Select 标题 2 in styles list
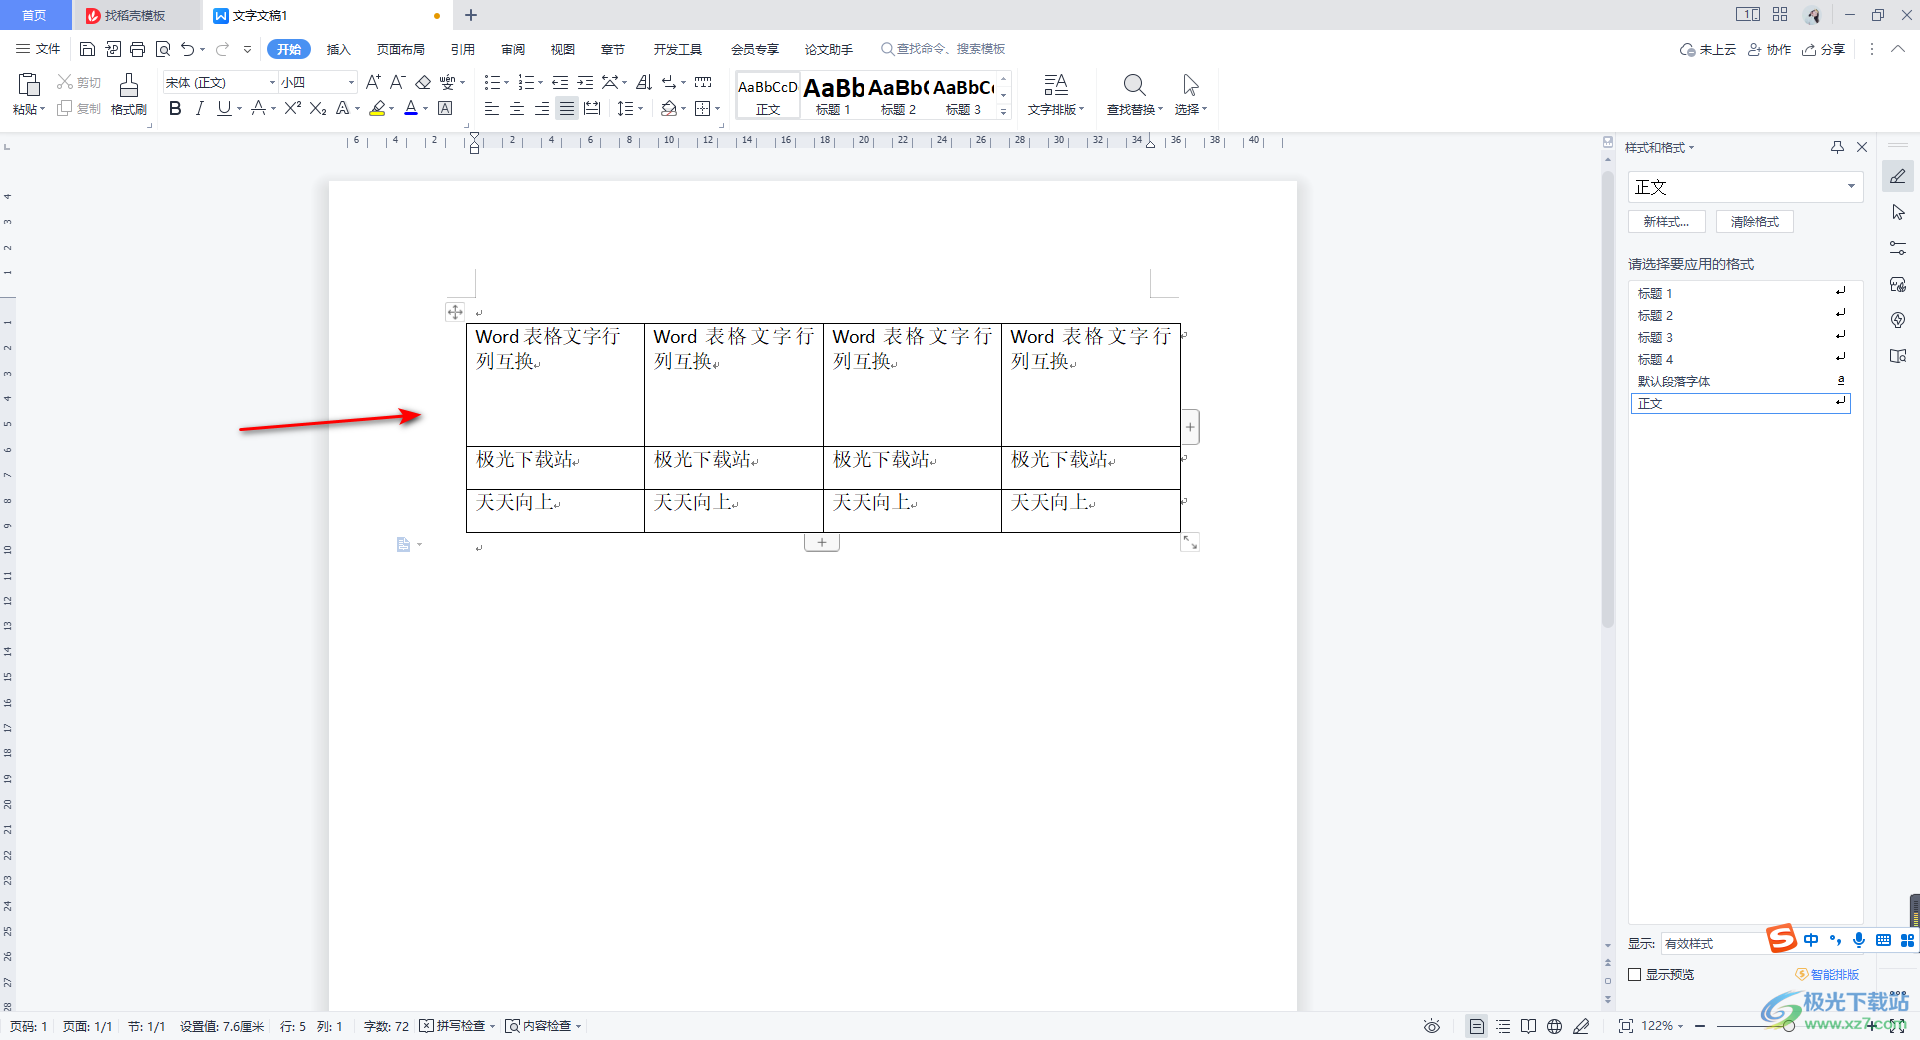 [x=1740, y=315]
